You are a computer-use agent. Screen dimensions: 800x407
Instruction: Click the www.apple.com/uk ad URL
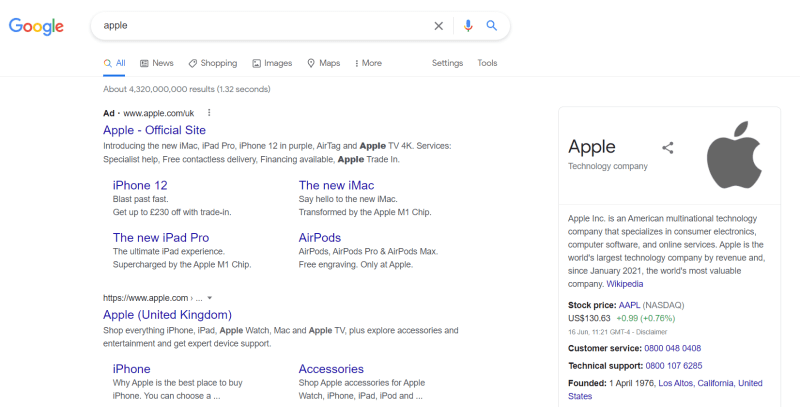[159, 113]
